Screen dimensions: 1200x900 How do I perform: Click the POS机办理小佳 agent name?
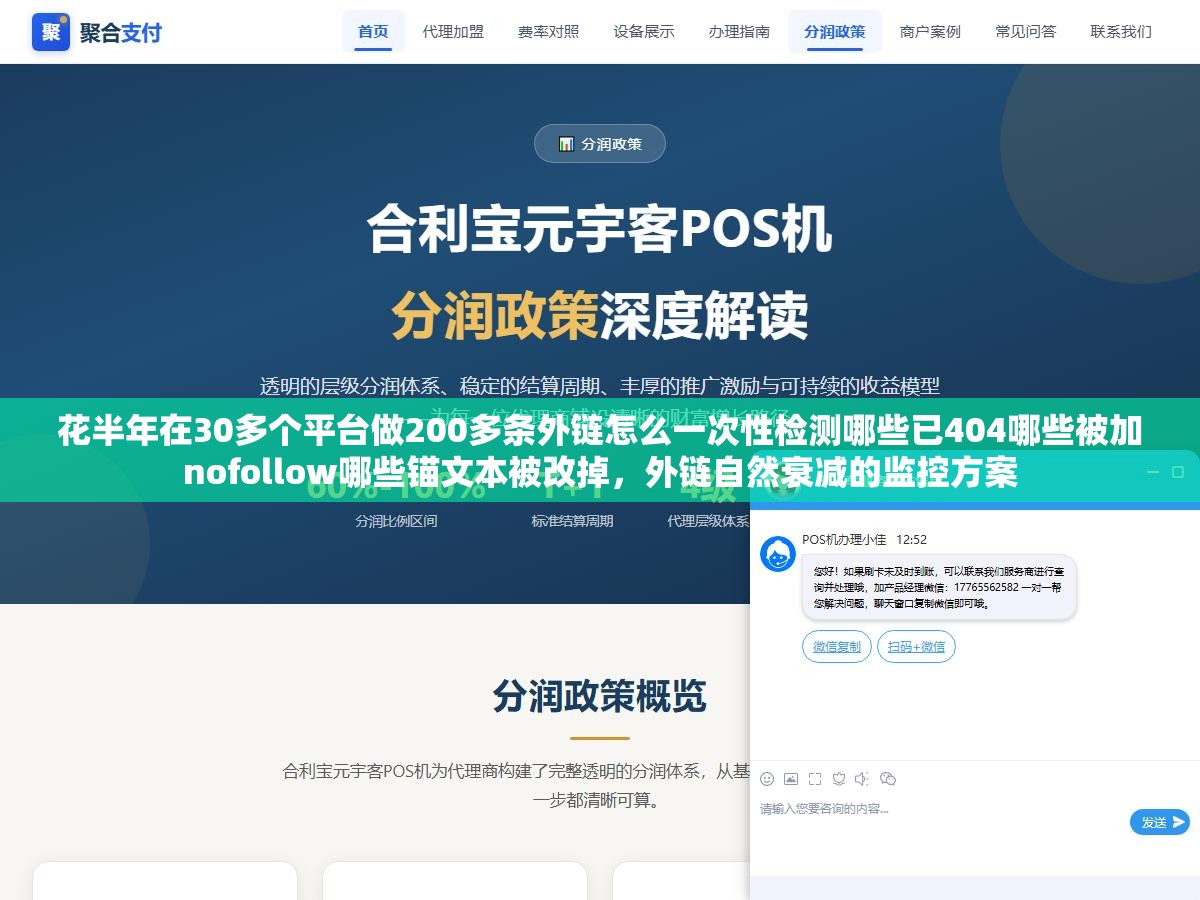tap(844, 540)
